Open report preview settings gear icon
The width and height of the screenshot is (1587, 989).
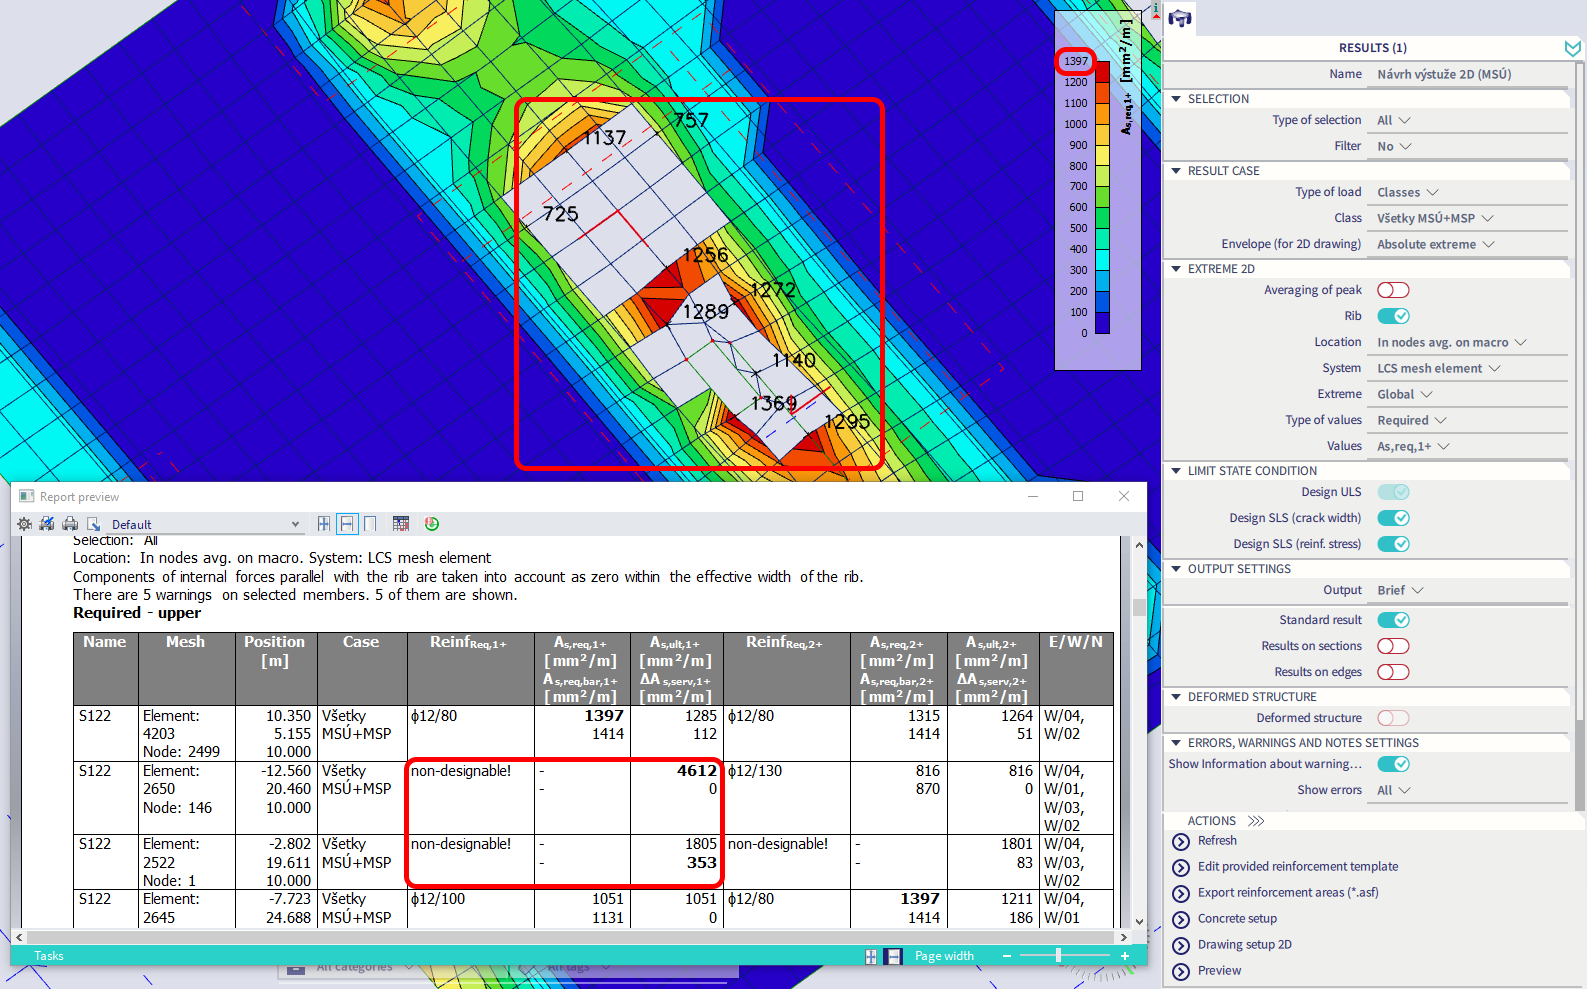(25, 524)
